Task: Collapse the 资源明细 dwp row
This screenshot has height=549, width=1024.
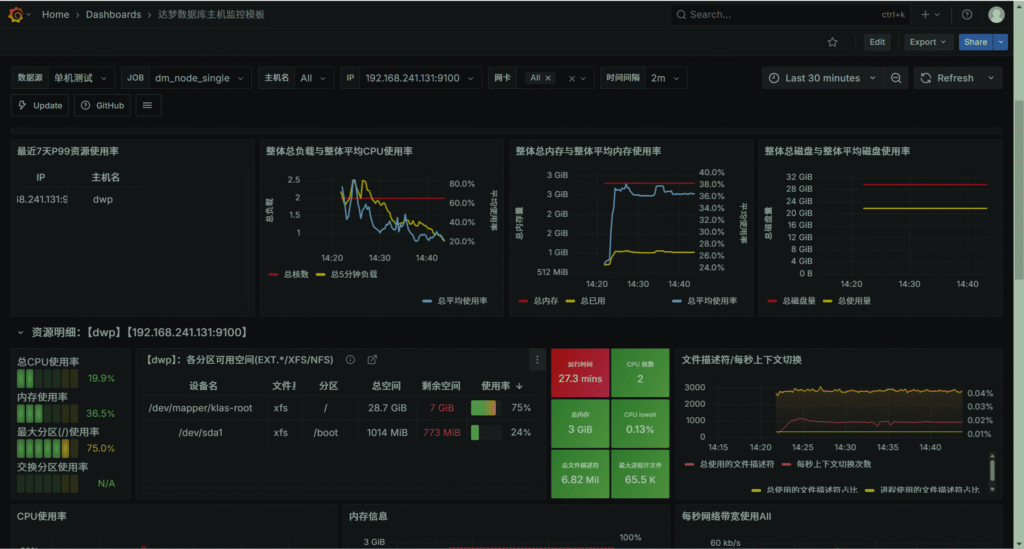Action: pos(20,332)
